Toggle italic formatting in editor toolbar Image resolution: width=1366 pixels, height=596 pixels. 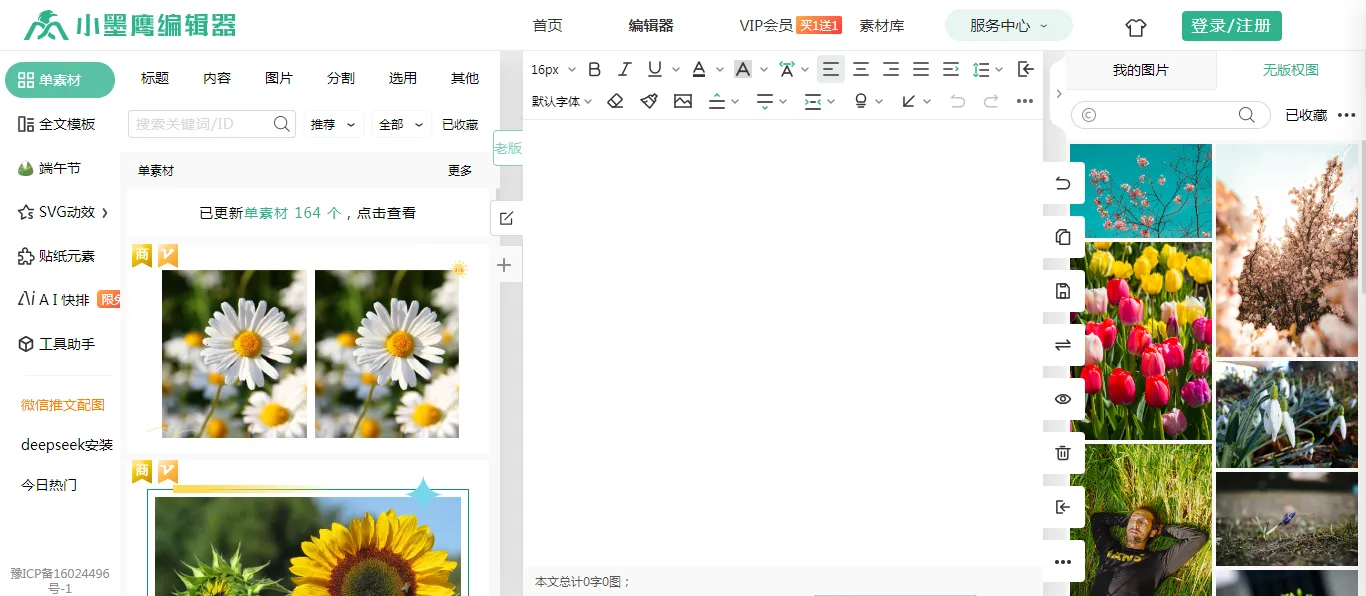pyautogui.click(x=625, y=69)
